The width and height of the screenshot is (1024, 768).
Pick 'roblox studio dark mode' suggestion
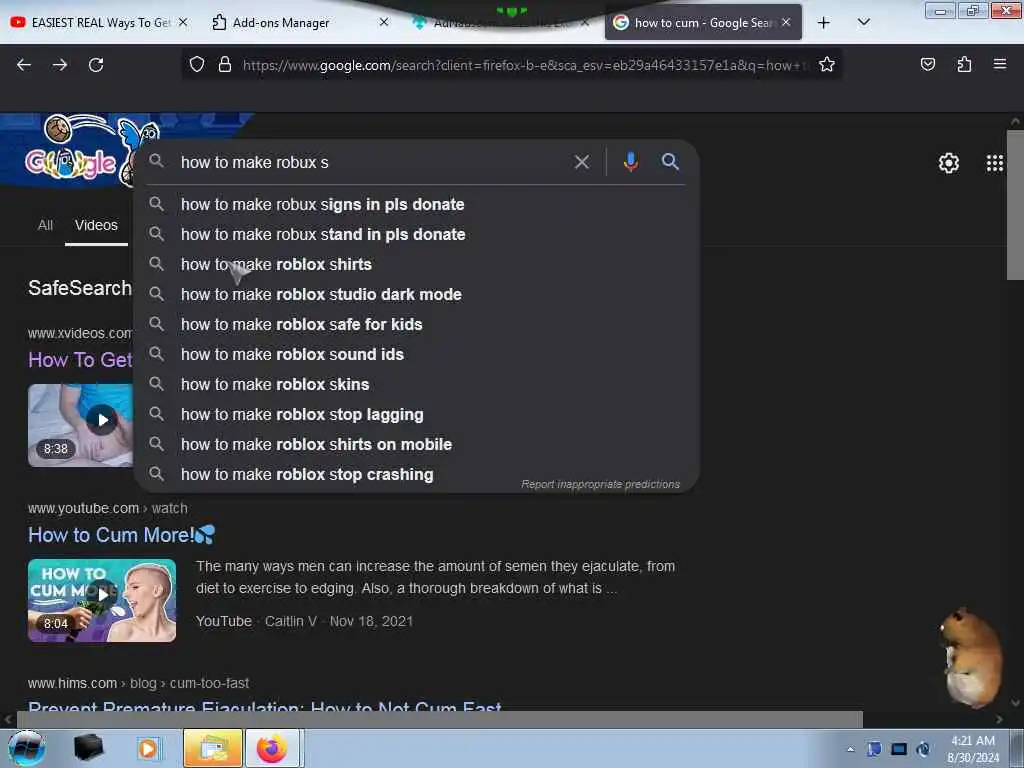[x=417, y=295]
